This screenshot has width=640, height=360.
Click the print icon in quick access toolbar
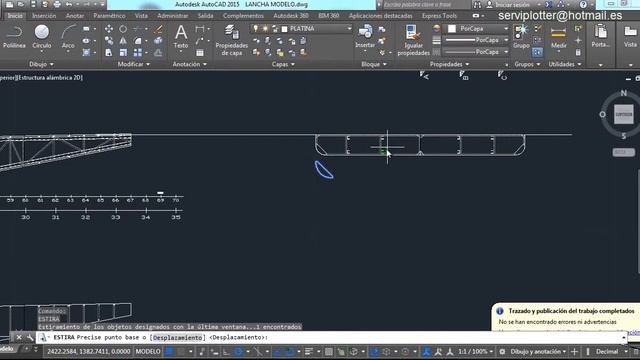tap(57, 4)
